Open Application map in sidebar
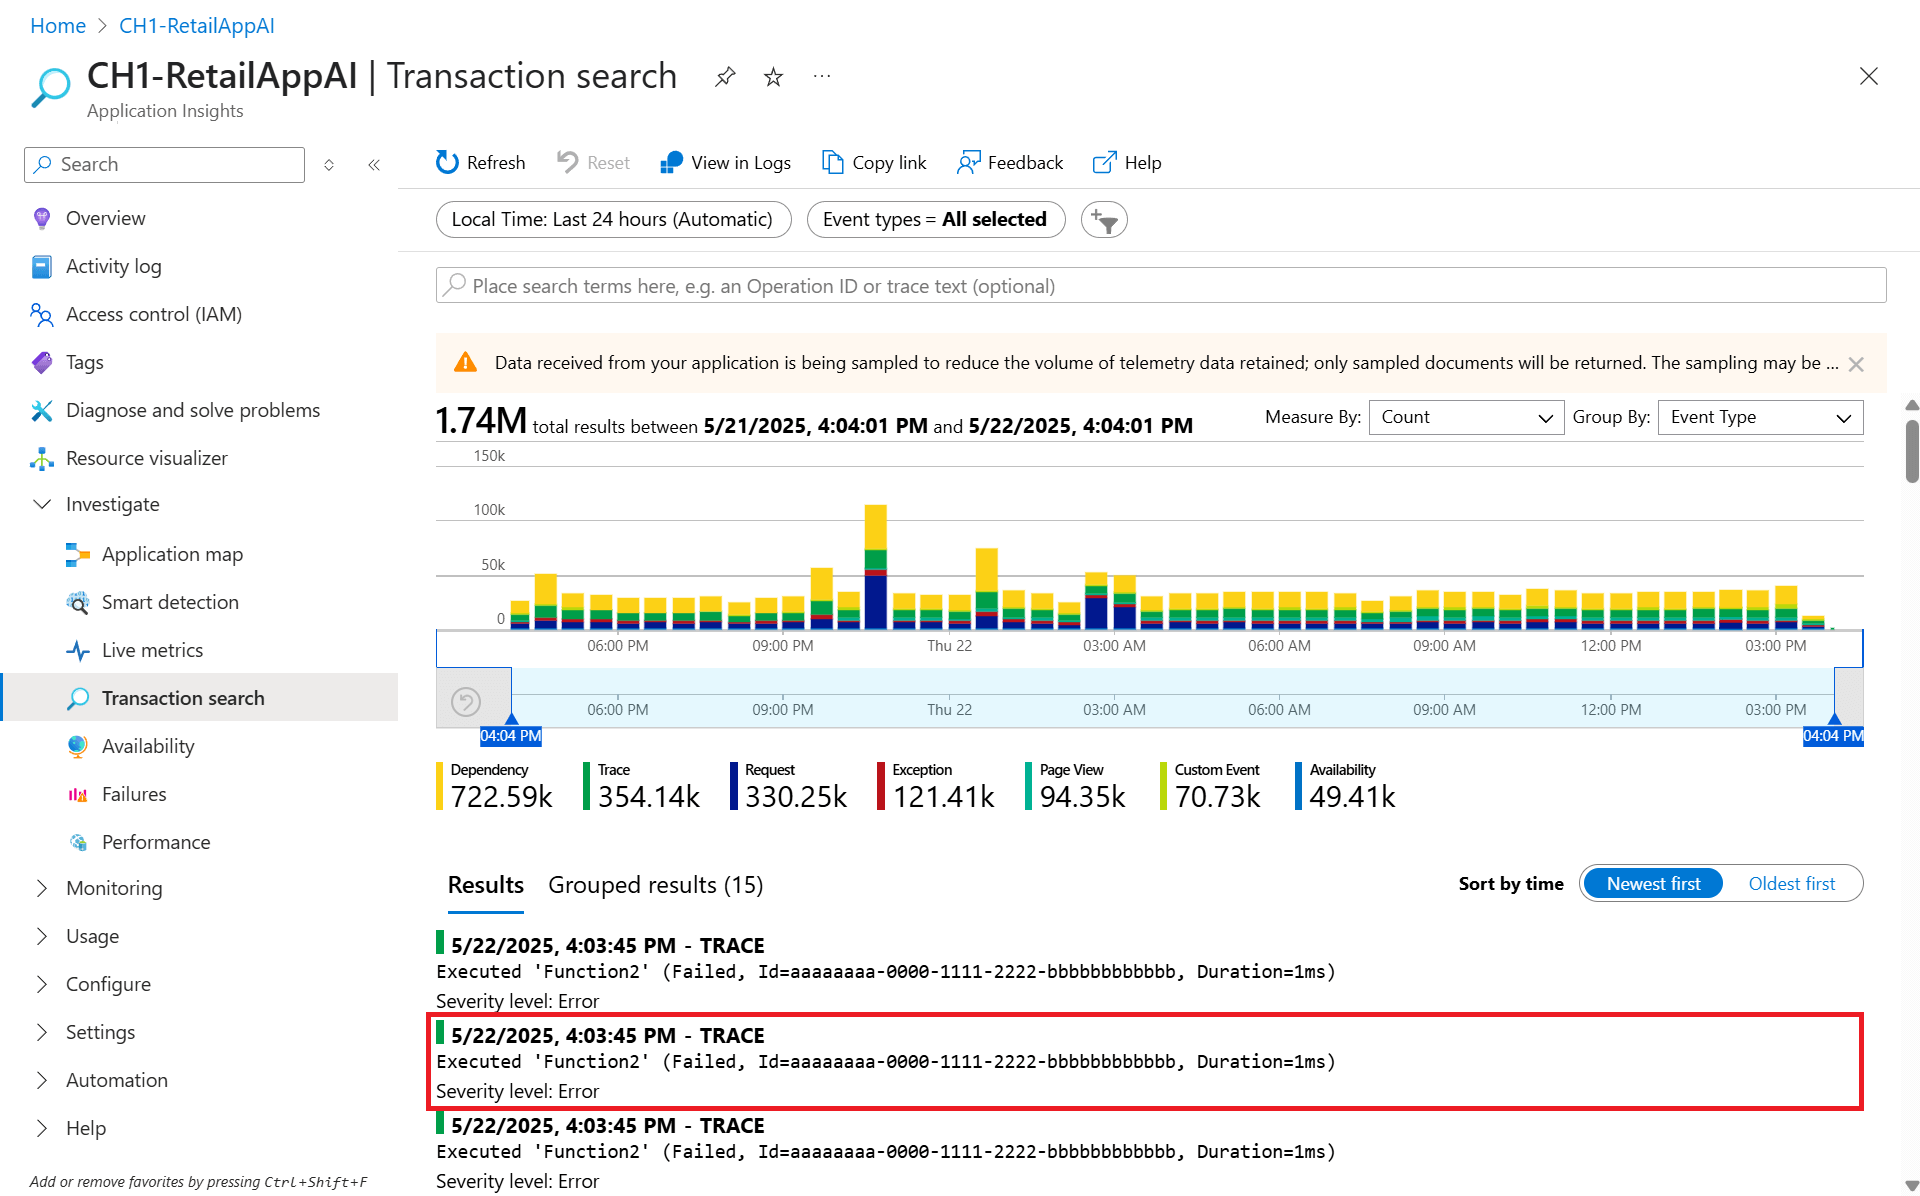Viewport: 1920px width, 1196px height. pyautogui.click(x=172, y=554)
